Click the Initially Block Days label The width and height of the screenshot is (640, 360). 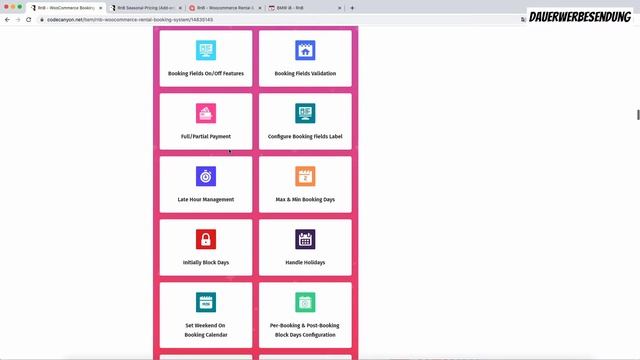tap(206, 262)
